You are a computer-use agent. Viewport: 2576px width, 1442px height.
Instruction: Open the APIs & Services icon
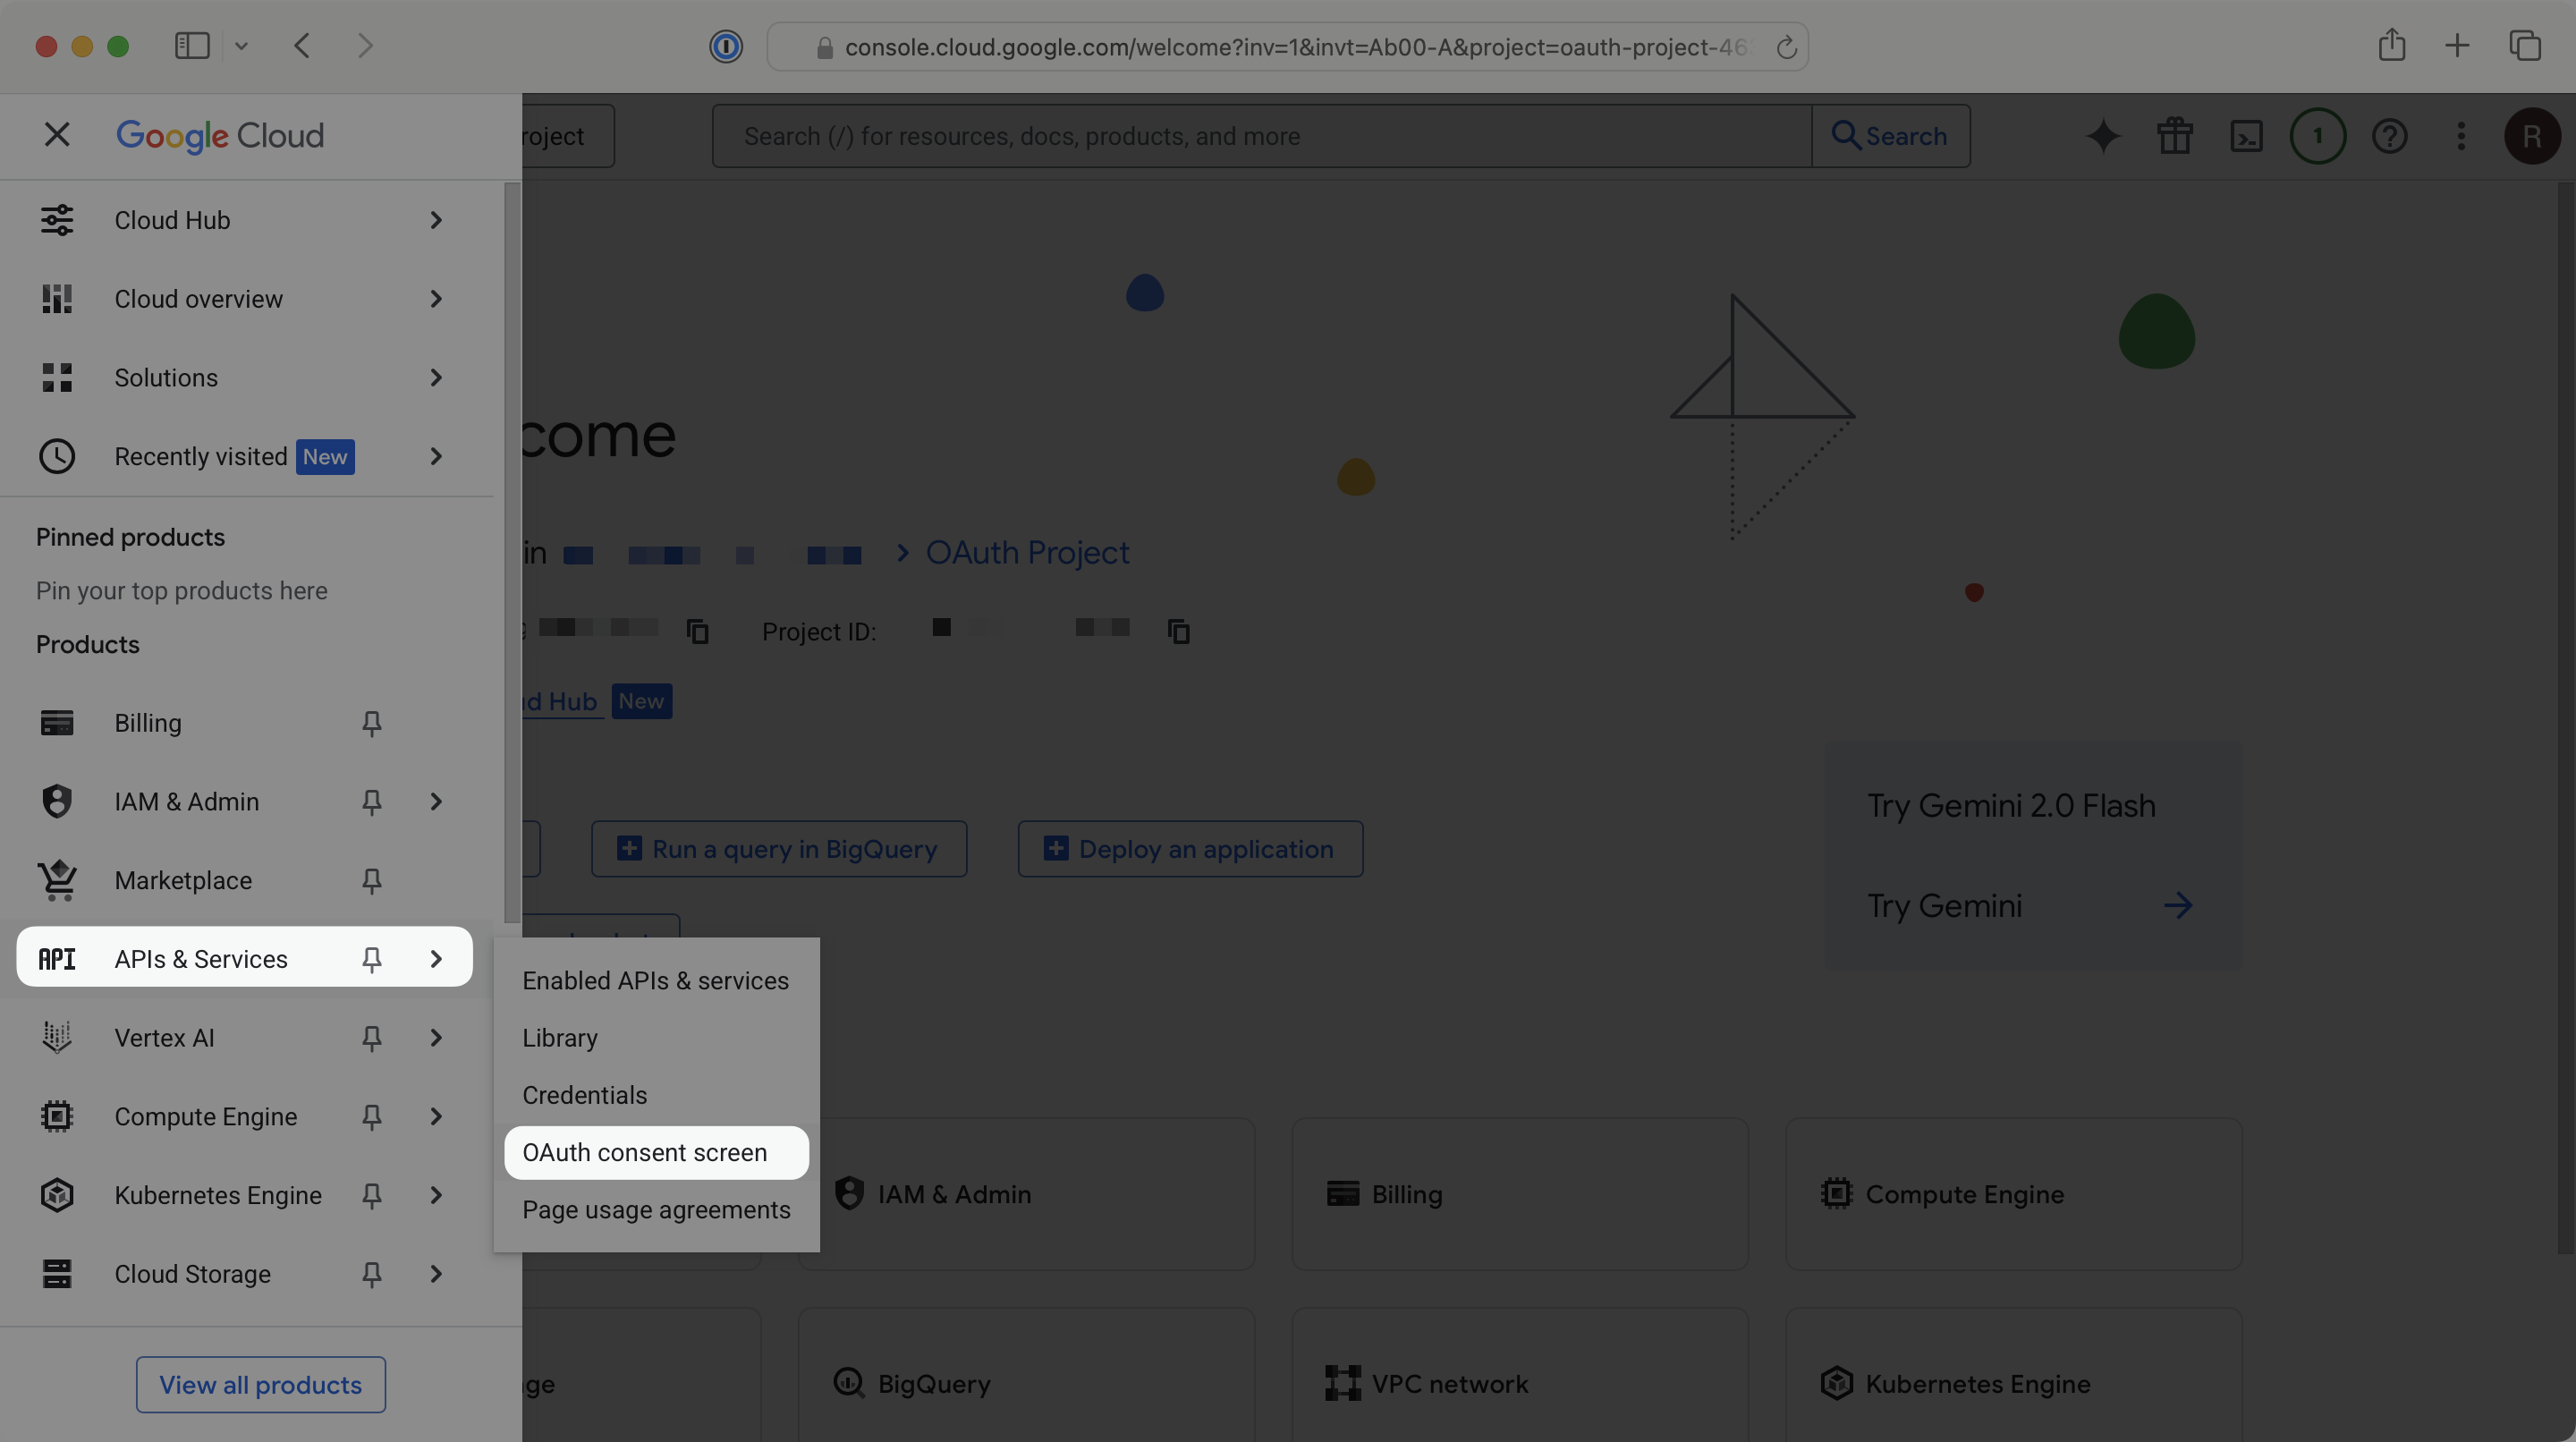57,958
